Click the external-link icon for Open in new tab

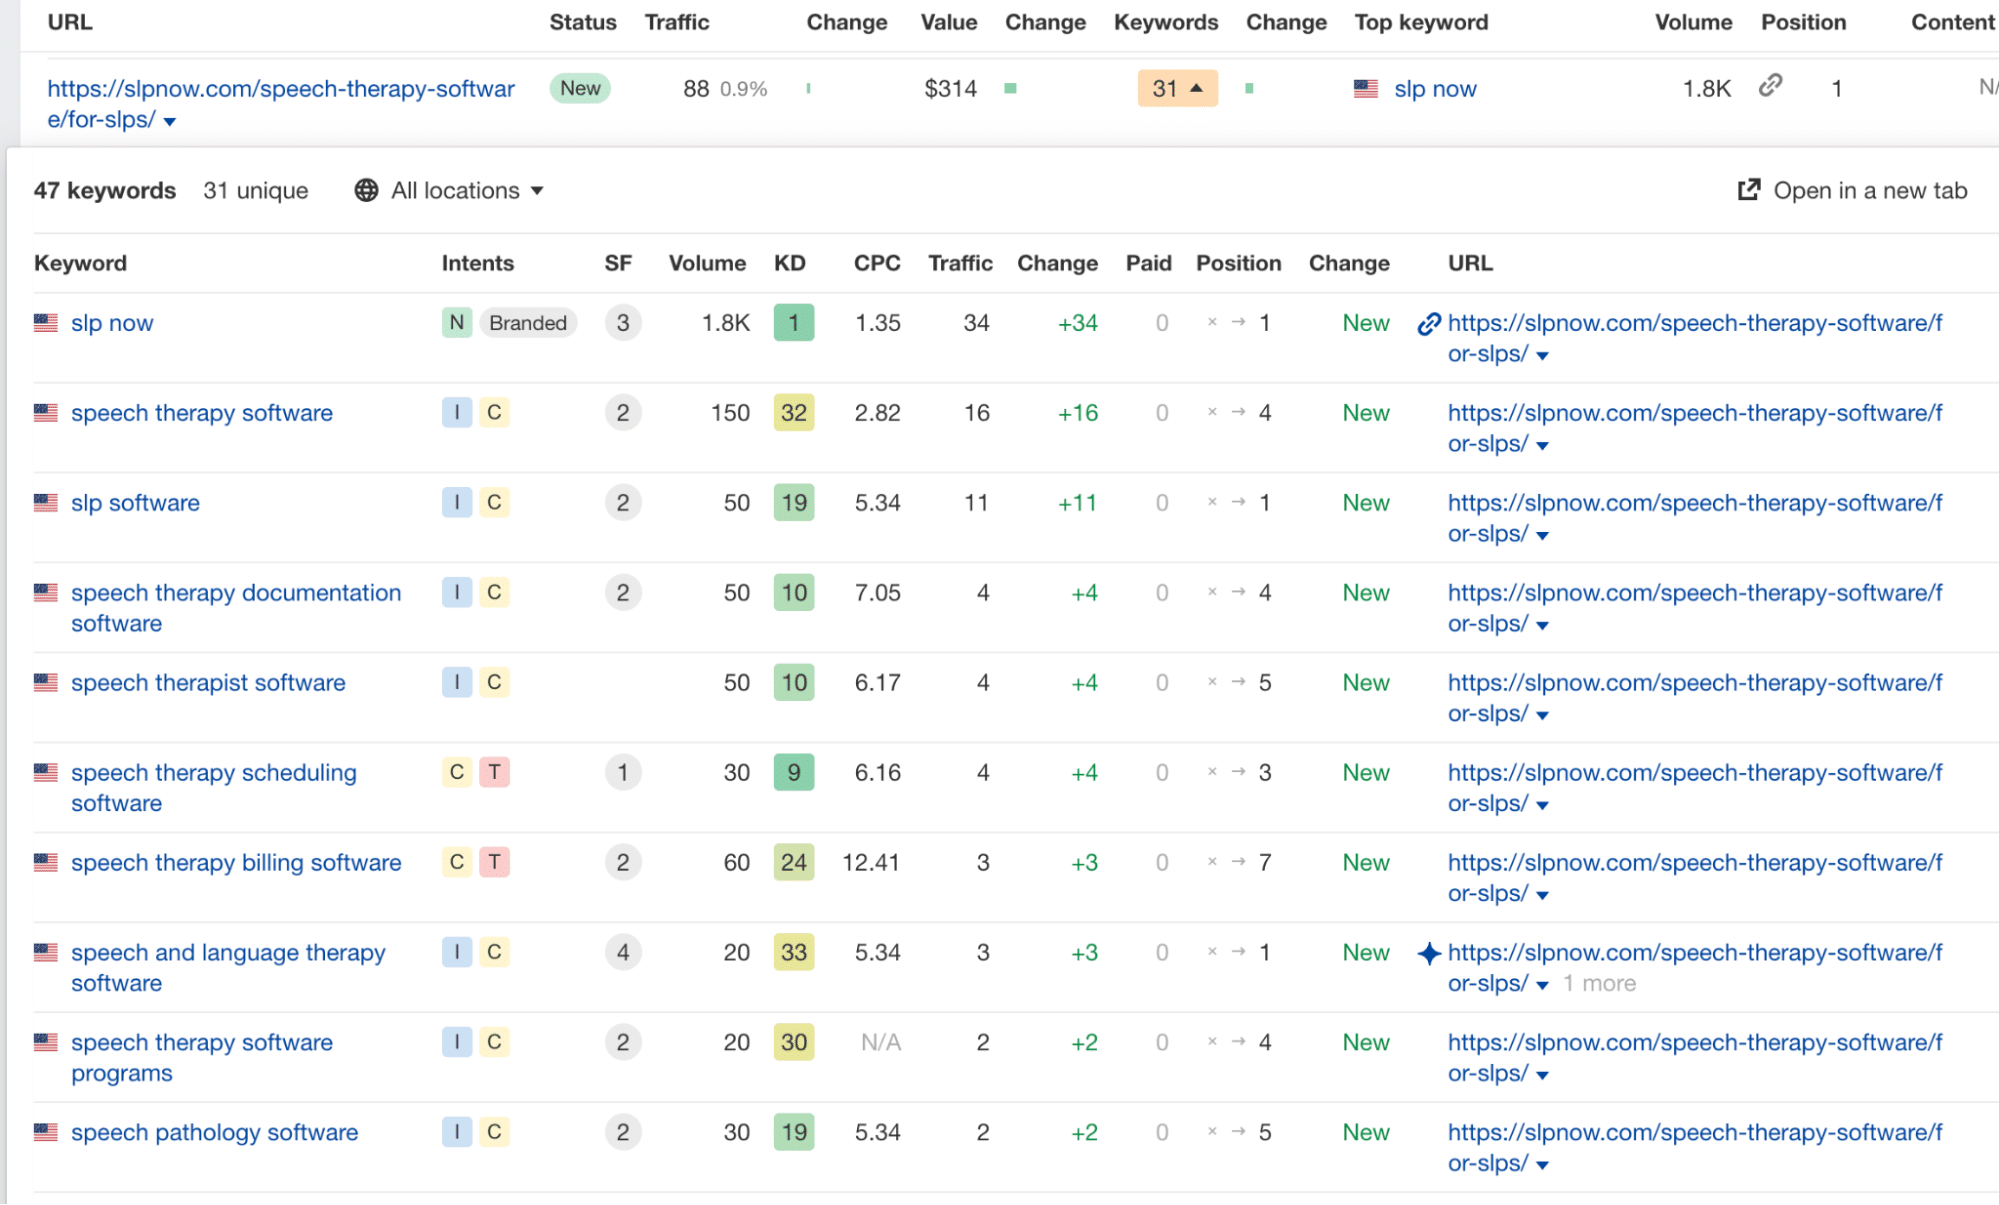pos(1748,190)
